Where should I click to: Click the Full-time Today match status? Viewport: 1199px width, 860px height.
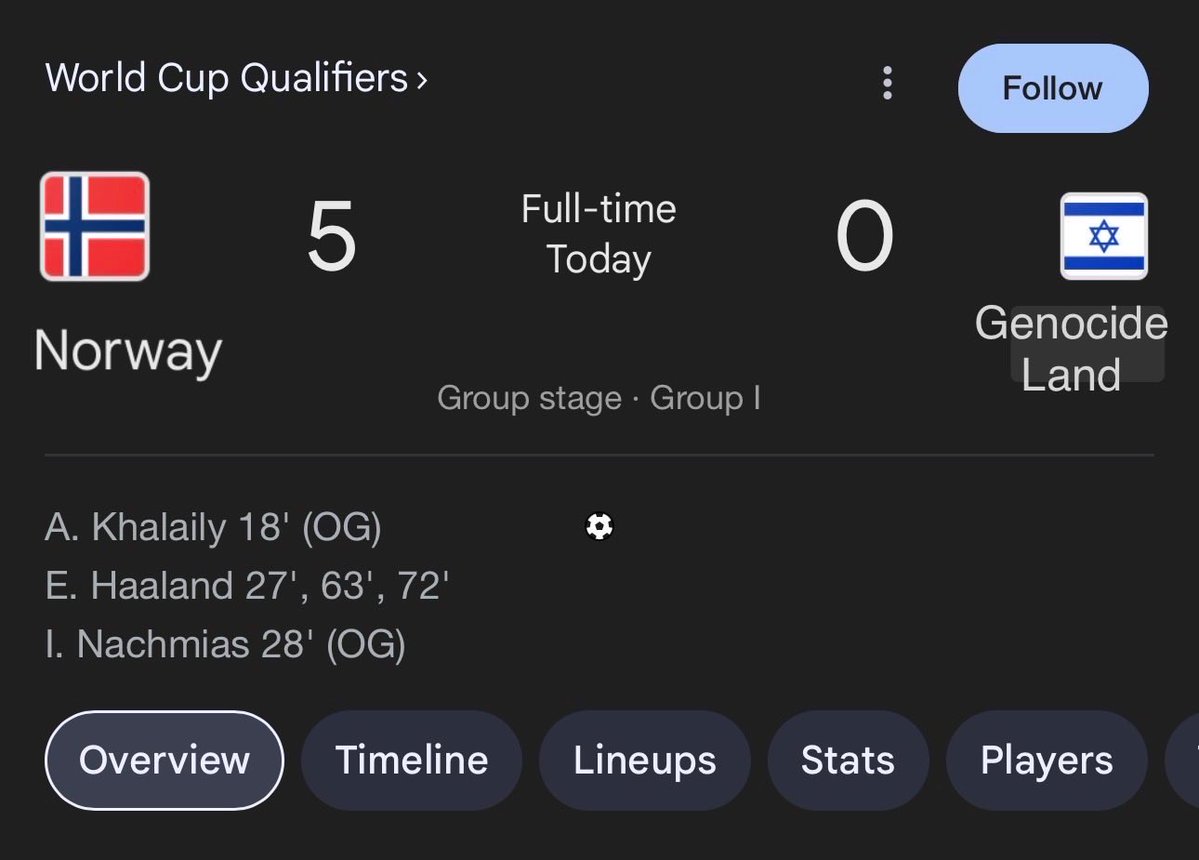599,234
